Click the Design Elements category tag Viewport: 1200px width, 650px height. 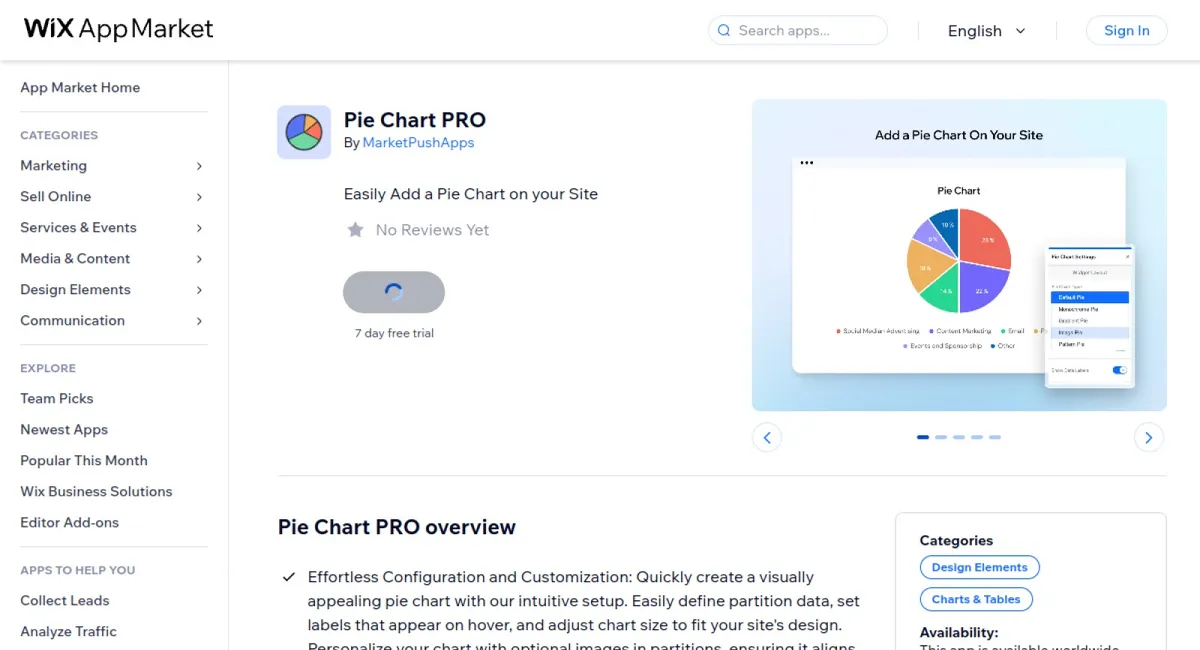click(979, 567)
